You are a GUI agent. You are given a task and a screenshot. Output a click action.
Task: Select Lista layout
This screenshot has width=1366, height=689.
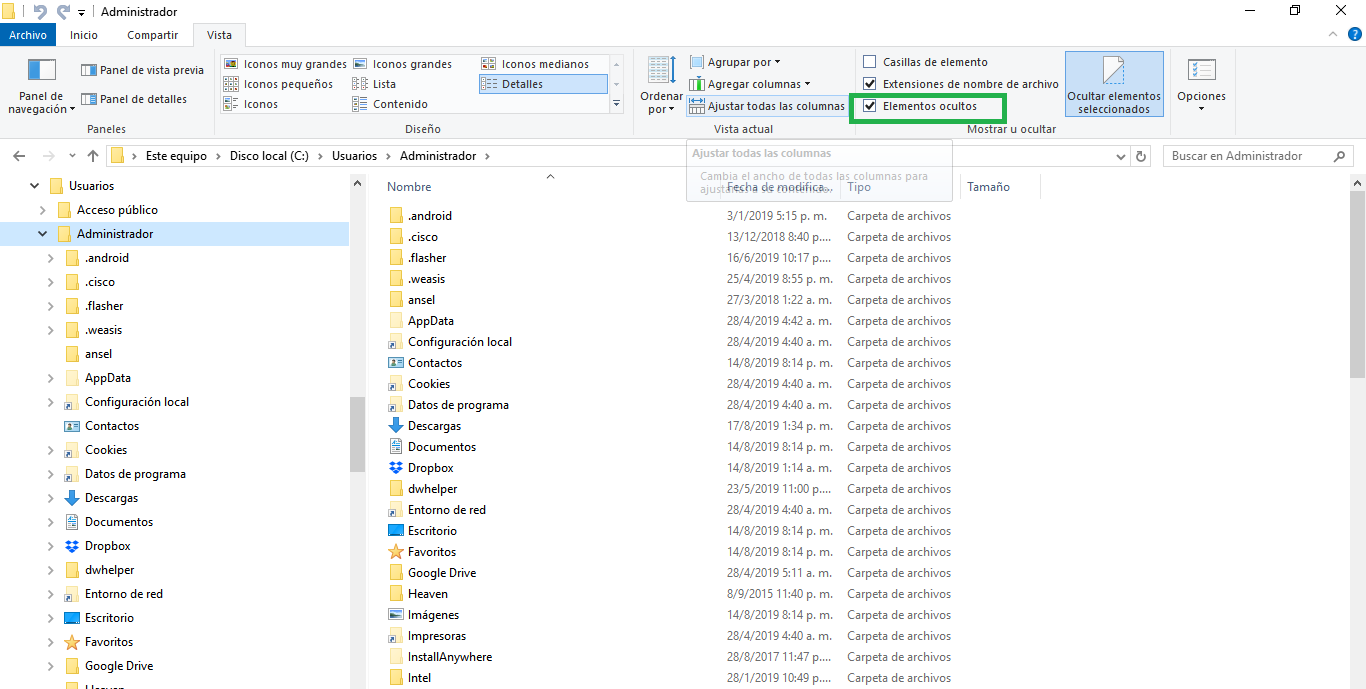click(x=374, y=84)
